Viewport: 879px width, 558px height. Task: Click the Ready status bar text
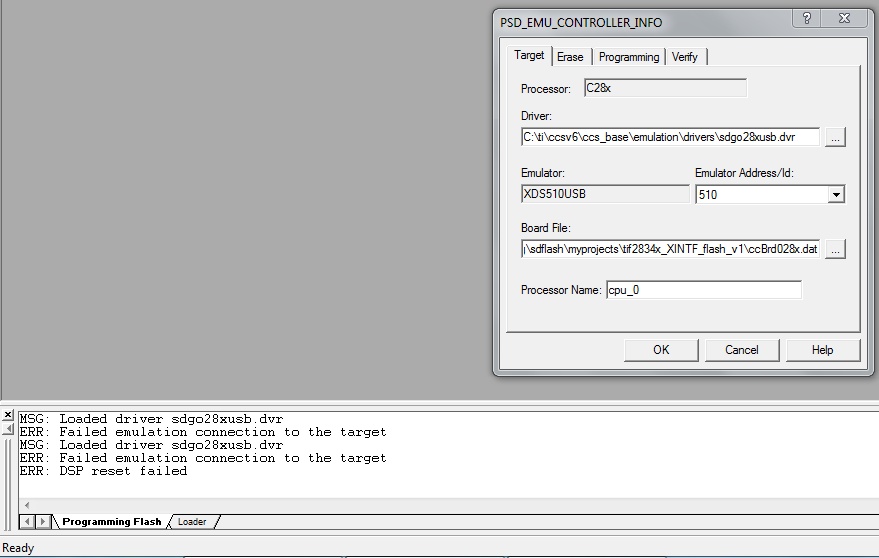tap(18, 548)
